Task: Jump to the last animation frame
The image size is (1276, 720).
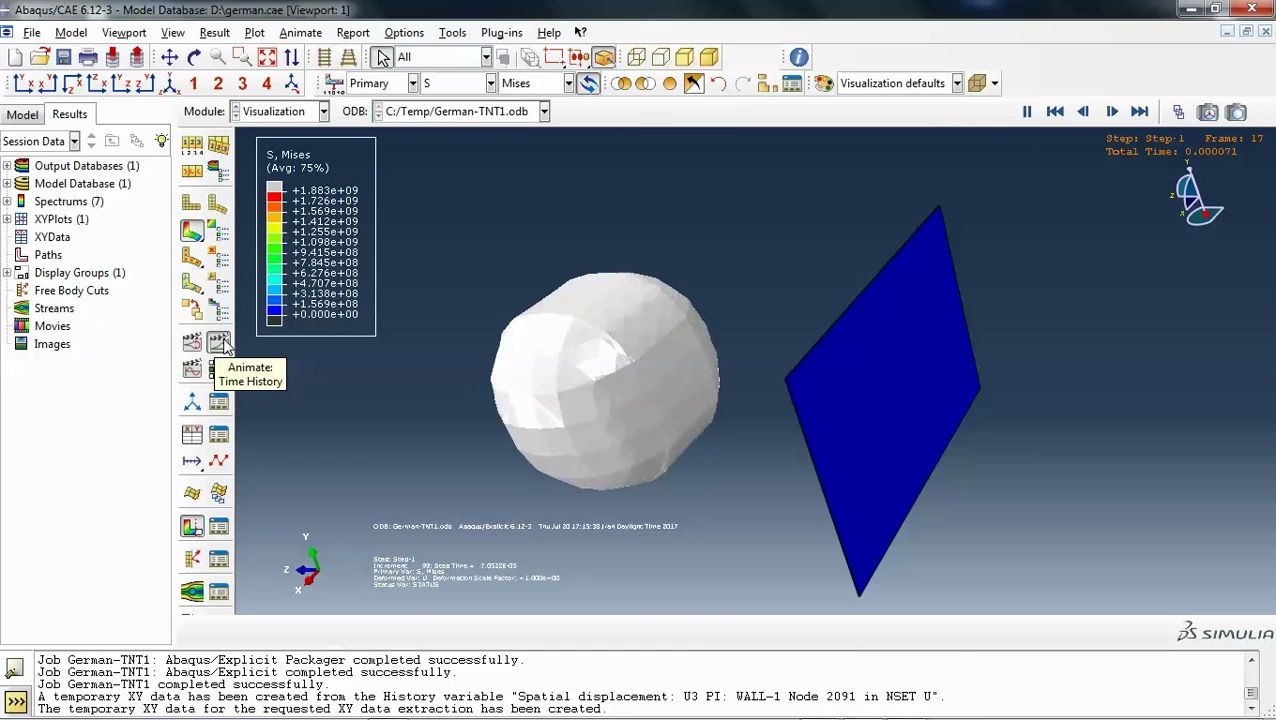Action: 1140,112
